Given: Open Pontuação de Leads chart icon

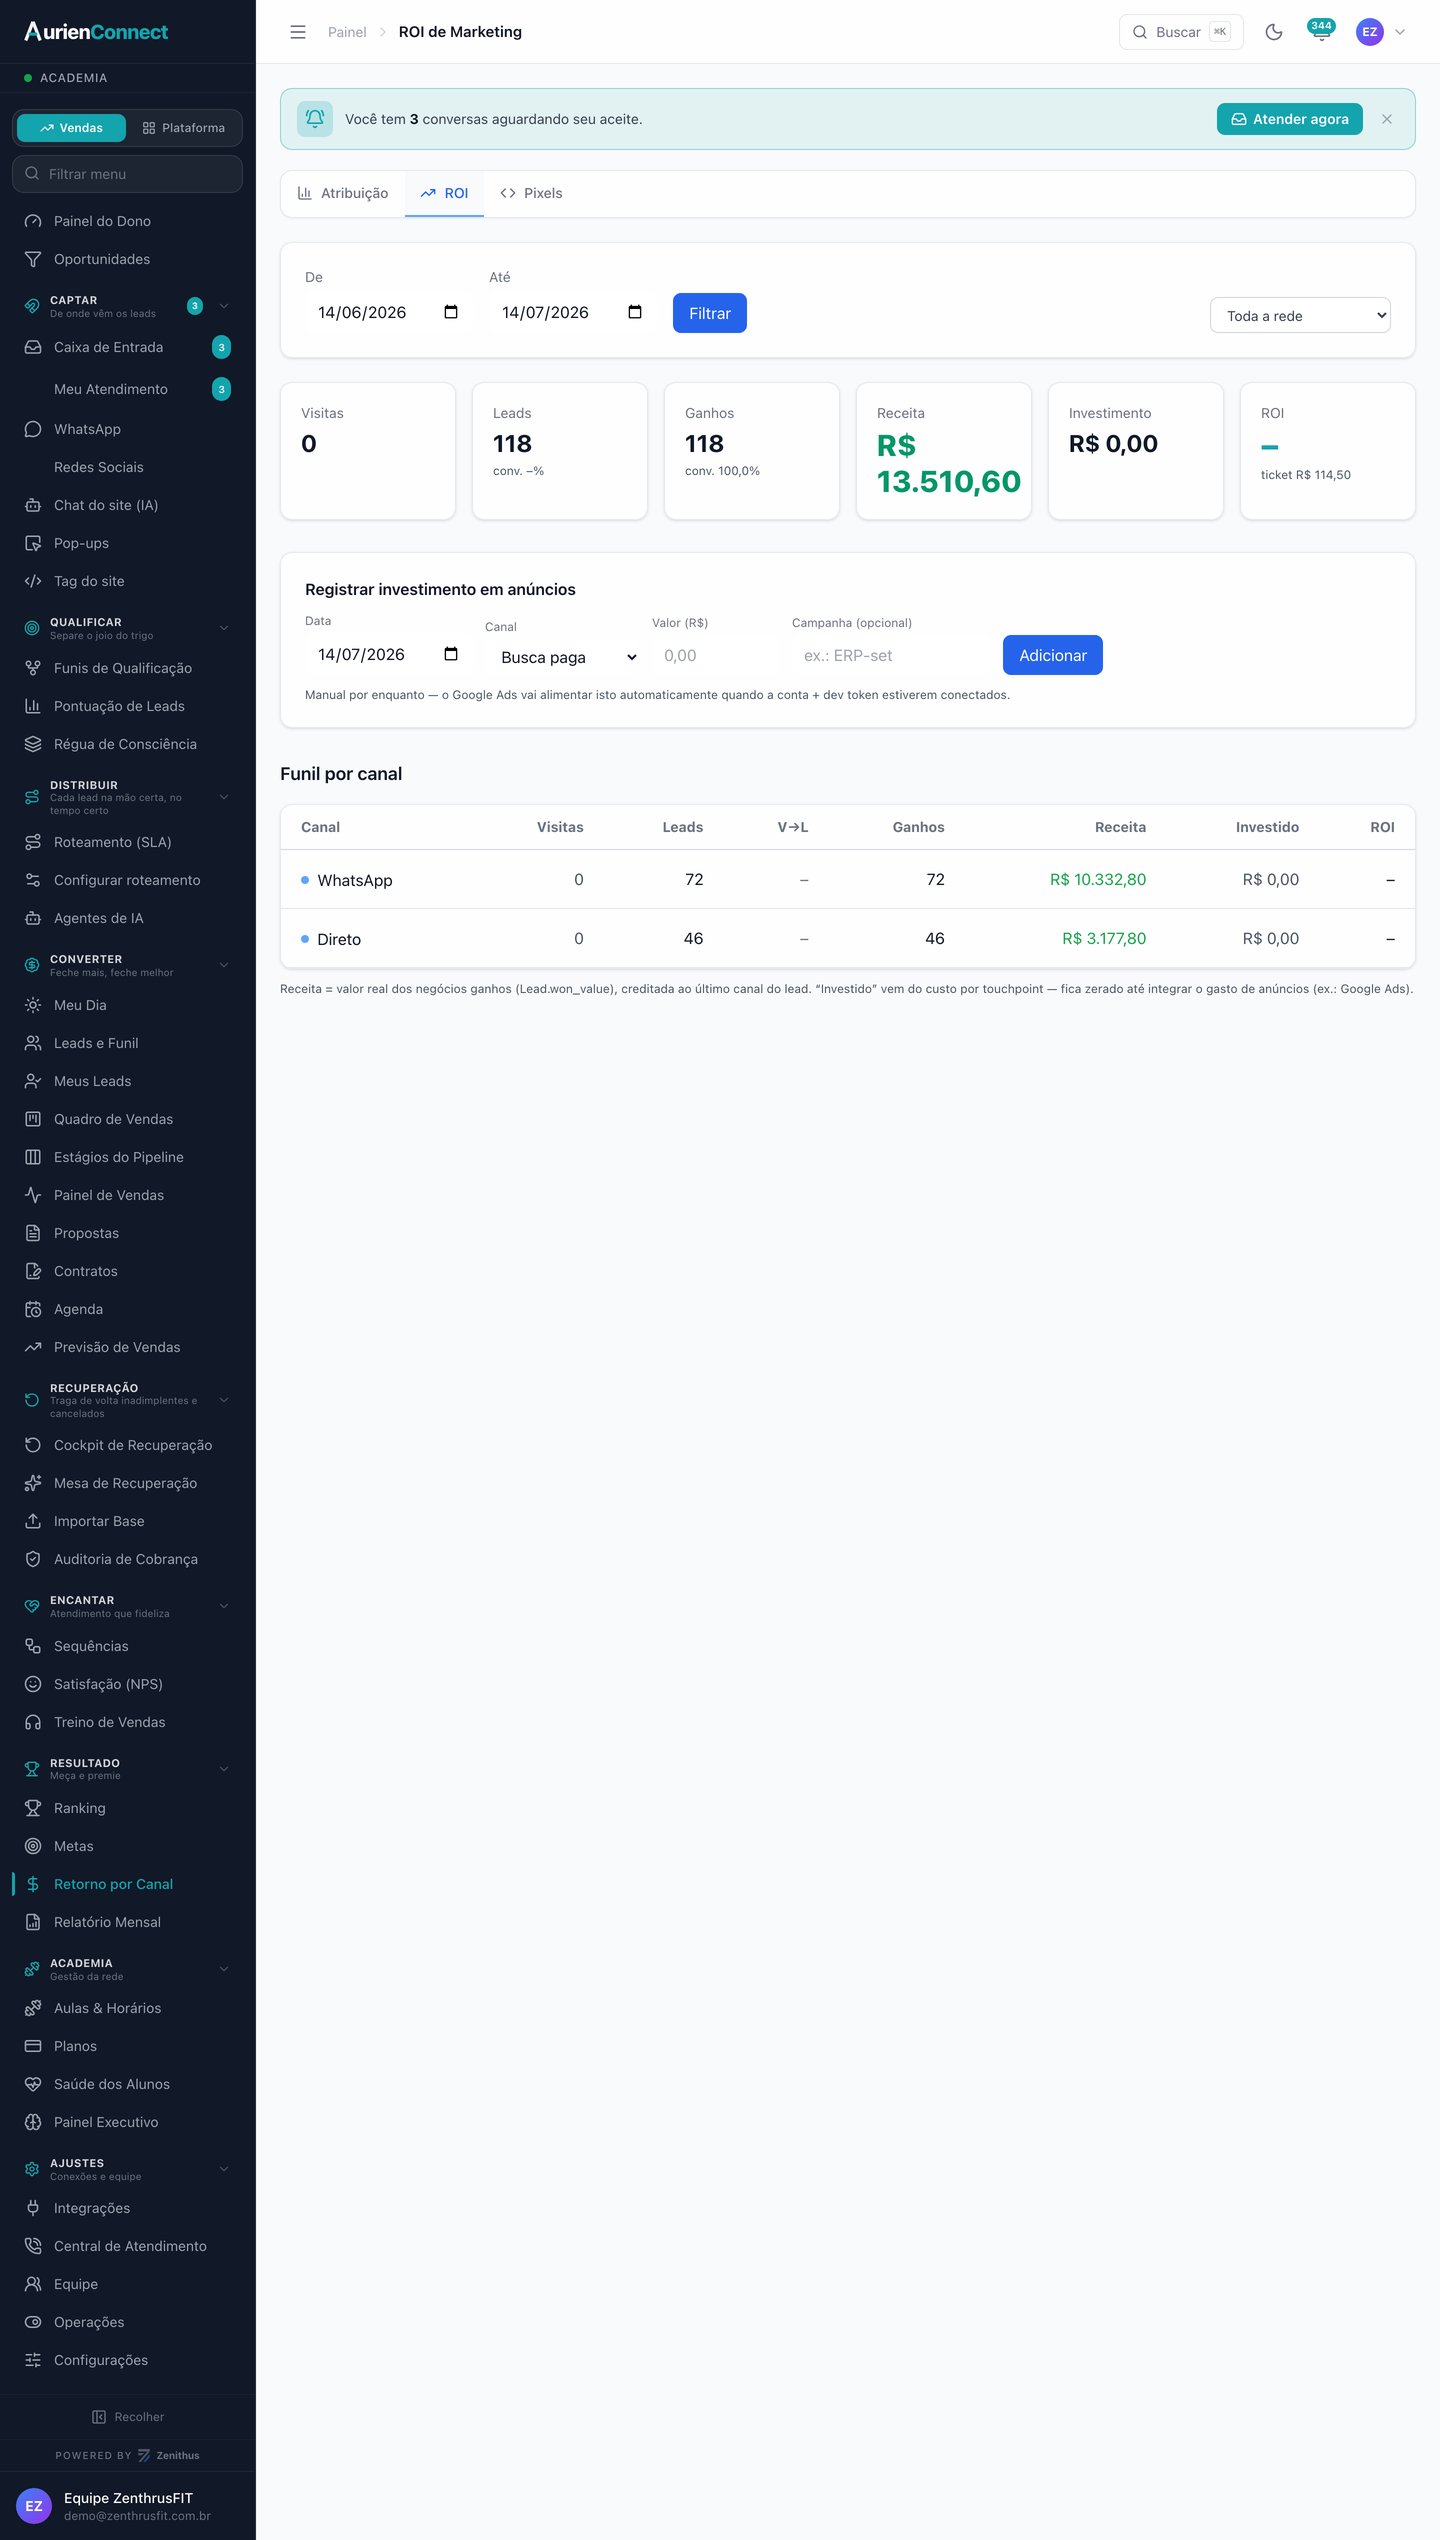Looking at the screenshot, I should click(33, 706).
